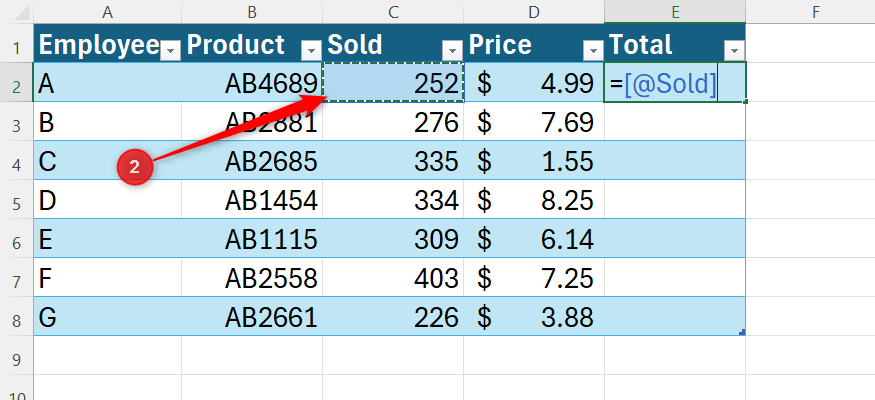Select empty Total cell in employee B row
Screen dimensions: 875x400
click(x=675, y=122)
